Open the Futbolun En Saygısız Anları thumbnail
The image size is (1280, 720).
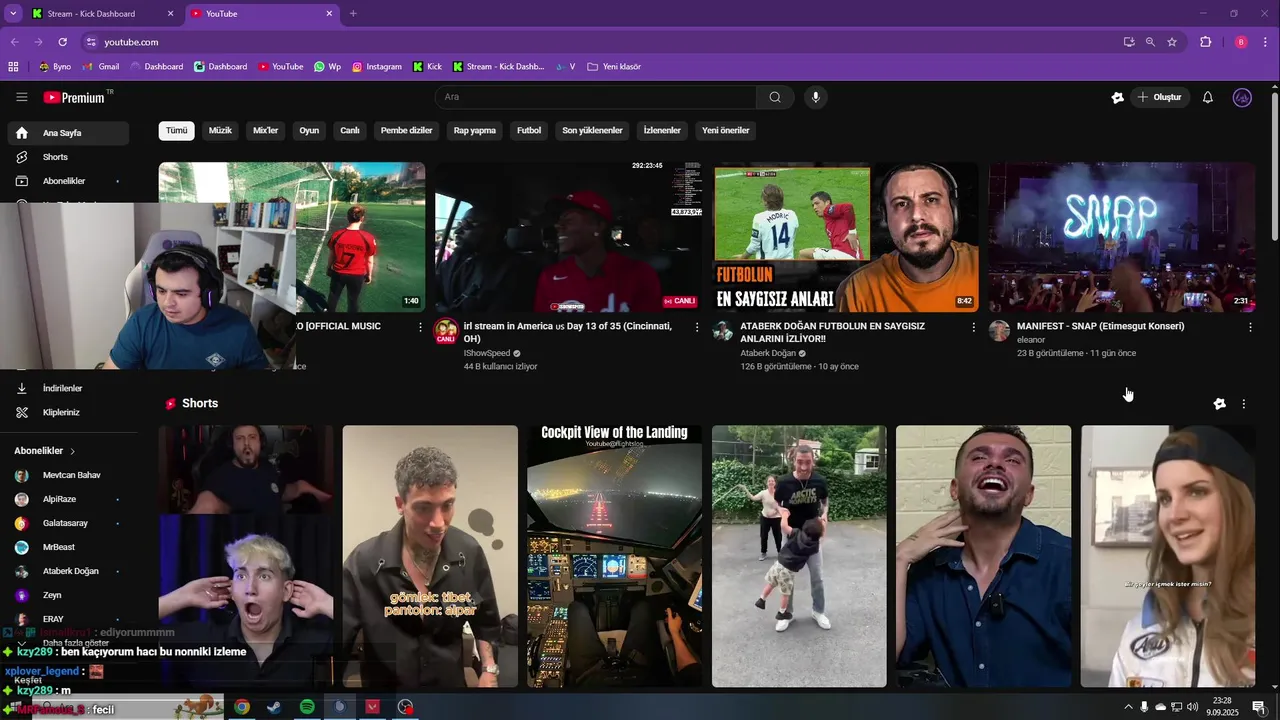[x=845, y=237]
